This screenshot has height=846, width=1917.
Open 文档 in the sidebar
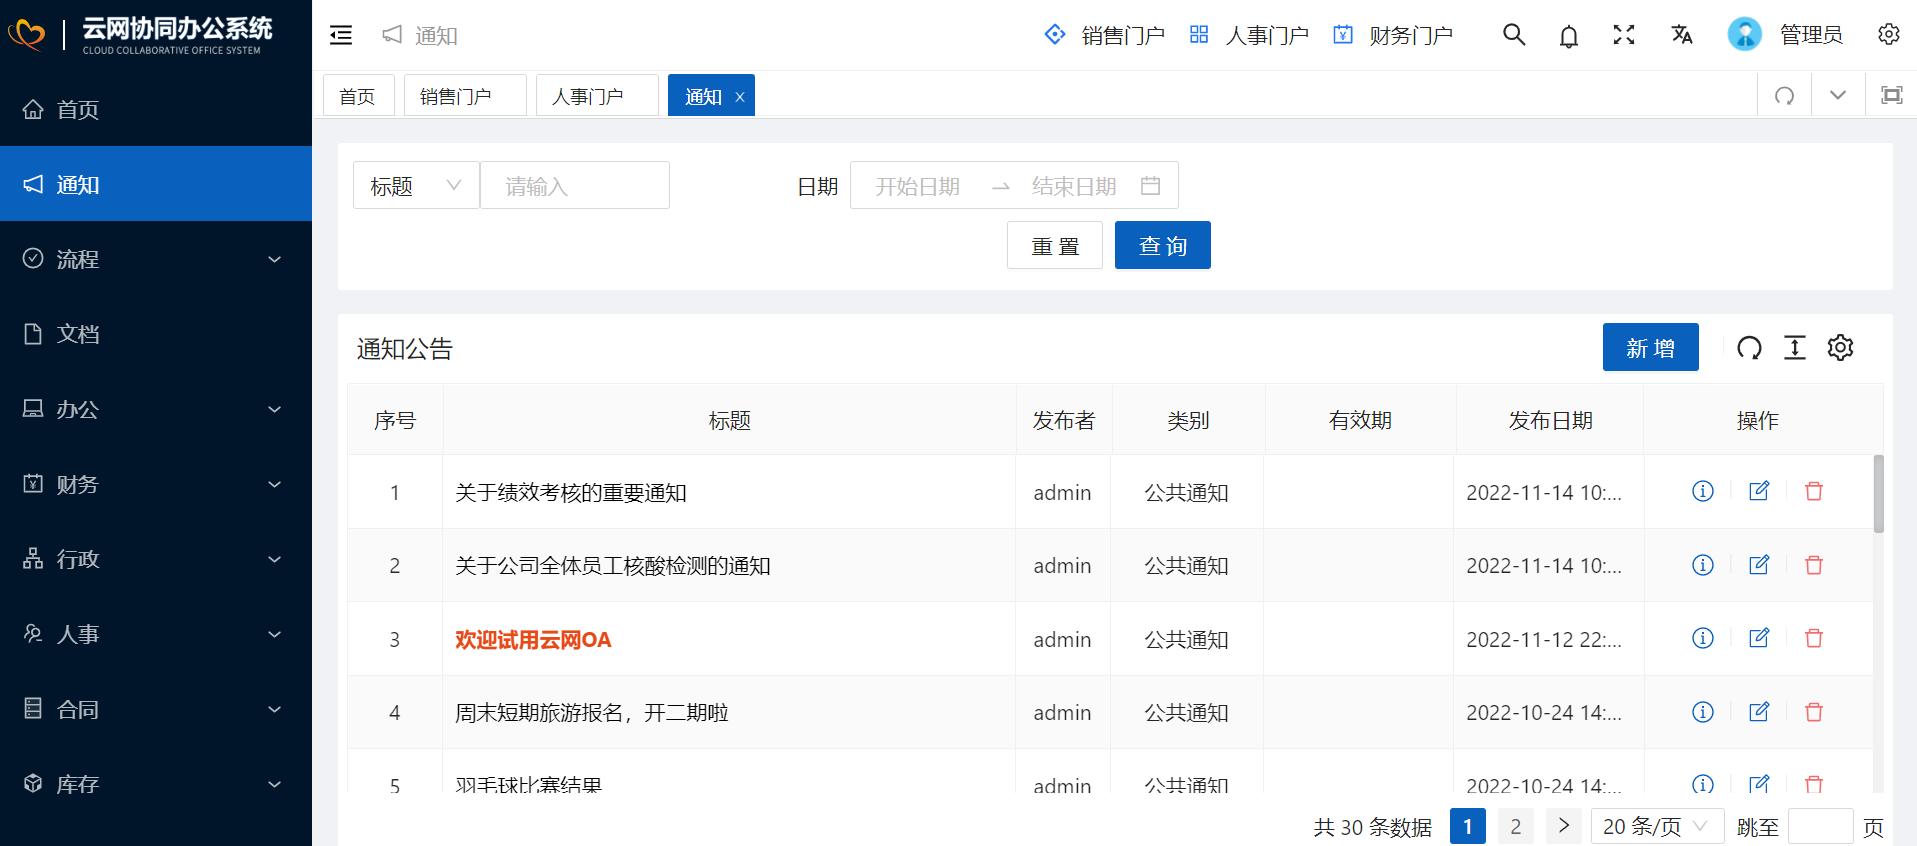156,334
